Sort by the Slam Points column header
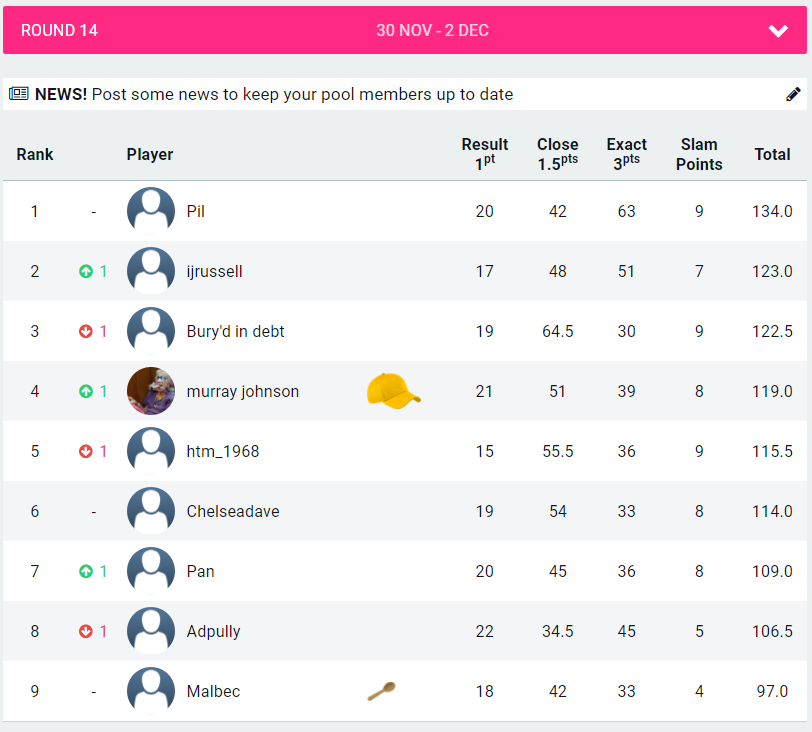Viewport: 812px width, 732px height. [x=699, y=154]
